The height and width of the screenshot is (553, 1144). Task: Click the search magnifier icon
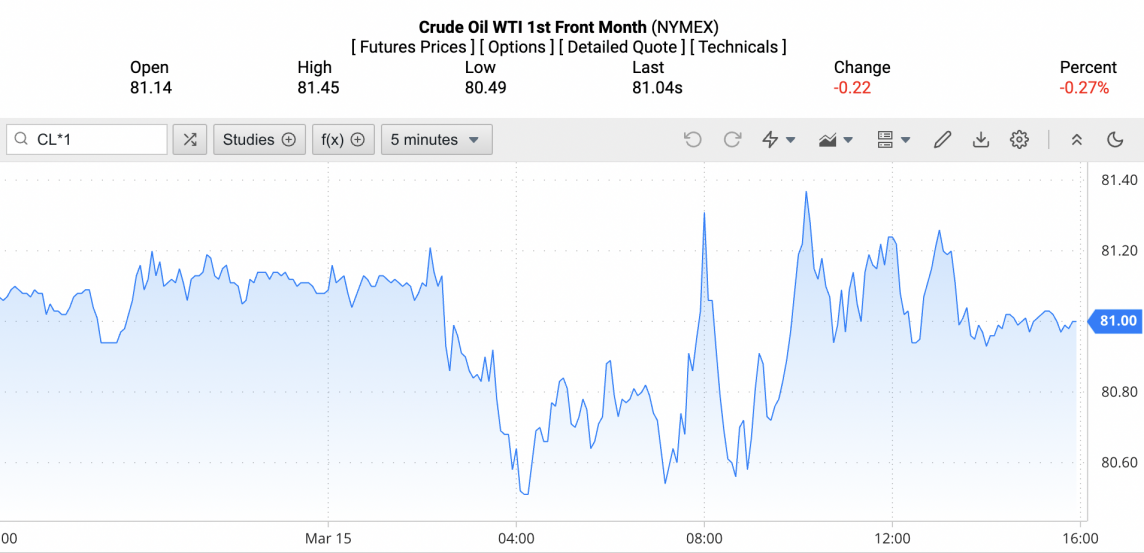tap(21, 140)
